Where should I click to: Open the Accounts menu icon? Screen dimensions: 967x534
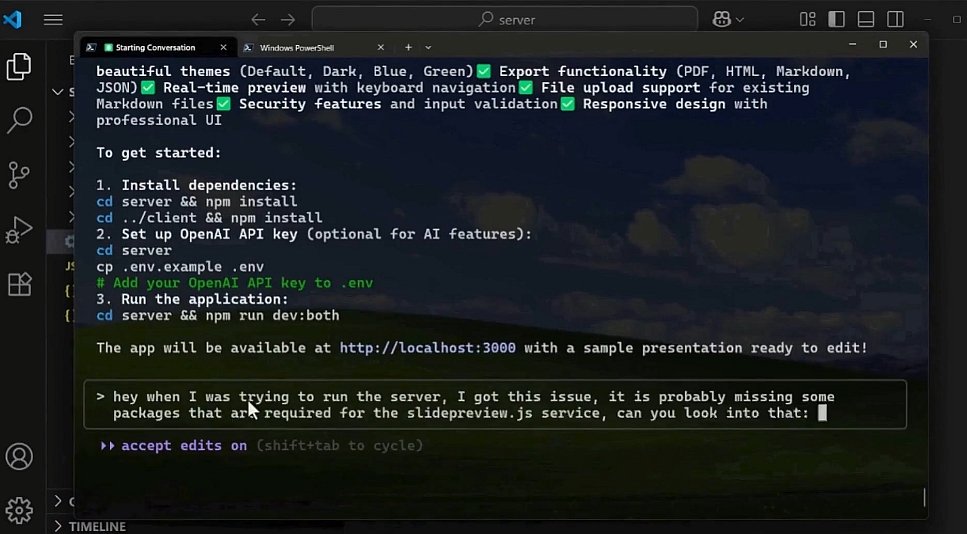point(19,457)
